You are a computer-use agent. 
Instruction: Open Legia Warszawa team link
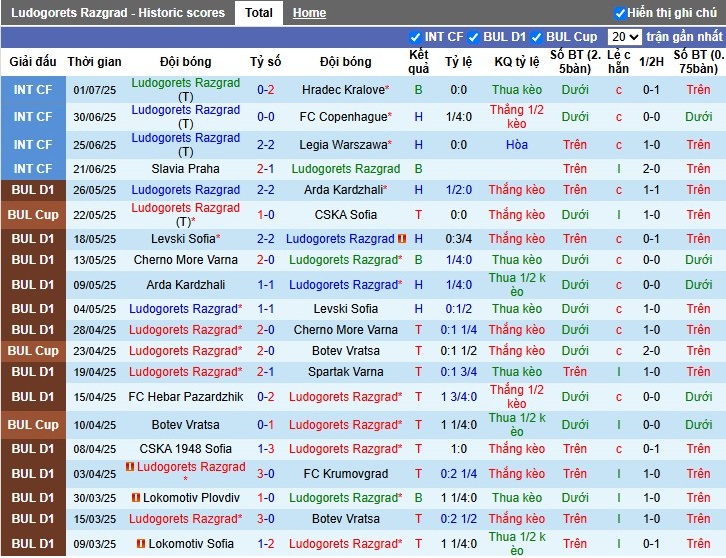coord(345,144)
